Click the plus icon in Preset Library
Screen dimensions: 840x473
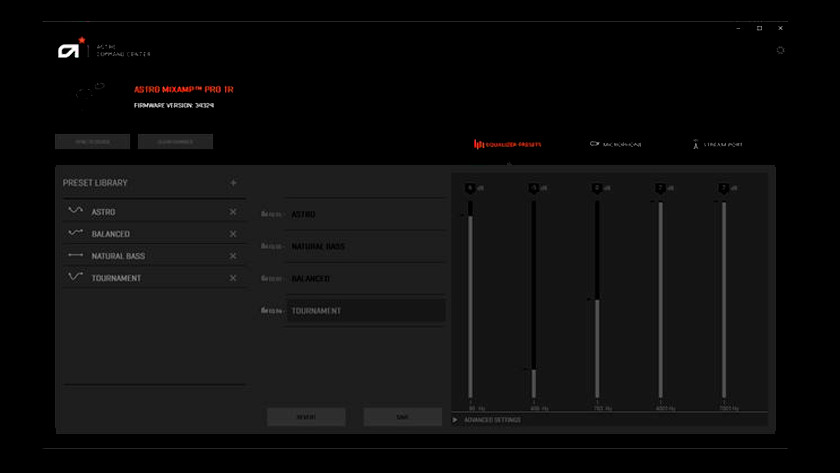[233, 183]
